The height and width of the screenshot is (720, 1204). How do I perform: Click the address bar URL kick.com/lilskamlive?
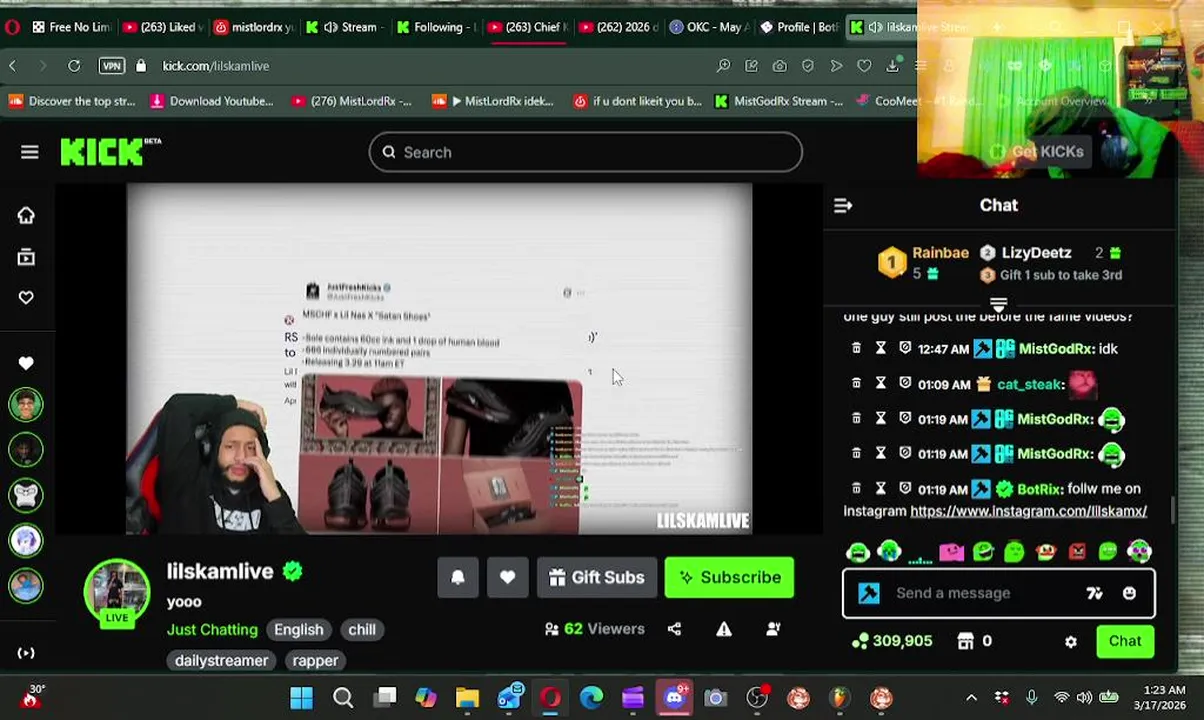point(216,65)
